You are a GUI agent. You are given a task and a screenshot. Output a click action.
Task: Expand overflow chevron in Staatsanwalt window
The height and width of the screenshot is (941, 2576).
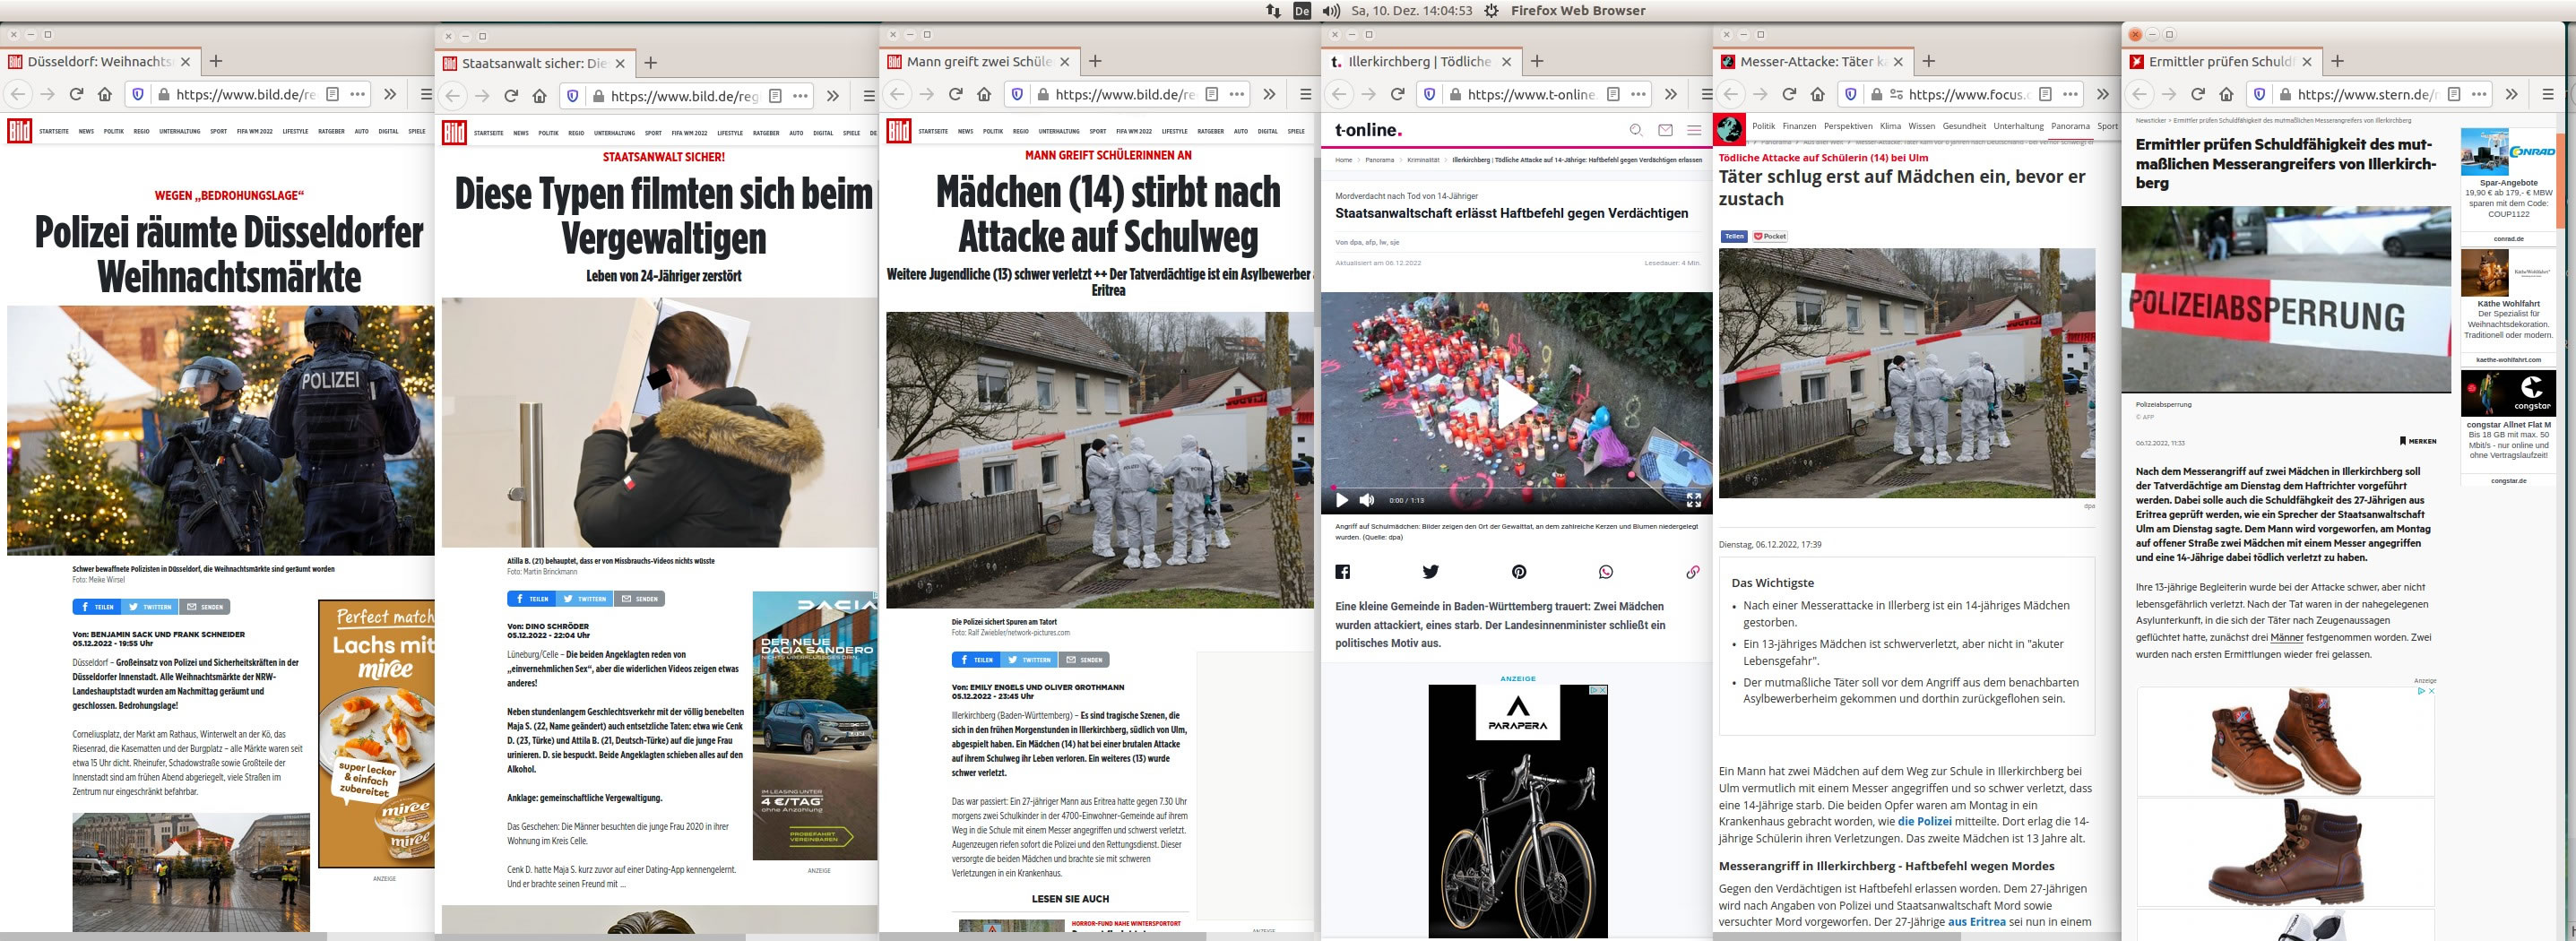(x=832, y=96)
